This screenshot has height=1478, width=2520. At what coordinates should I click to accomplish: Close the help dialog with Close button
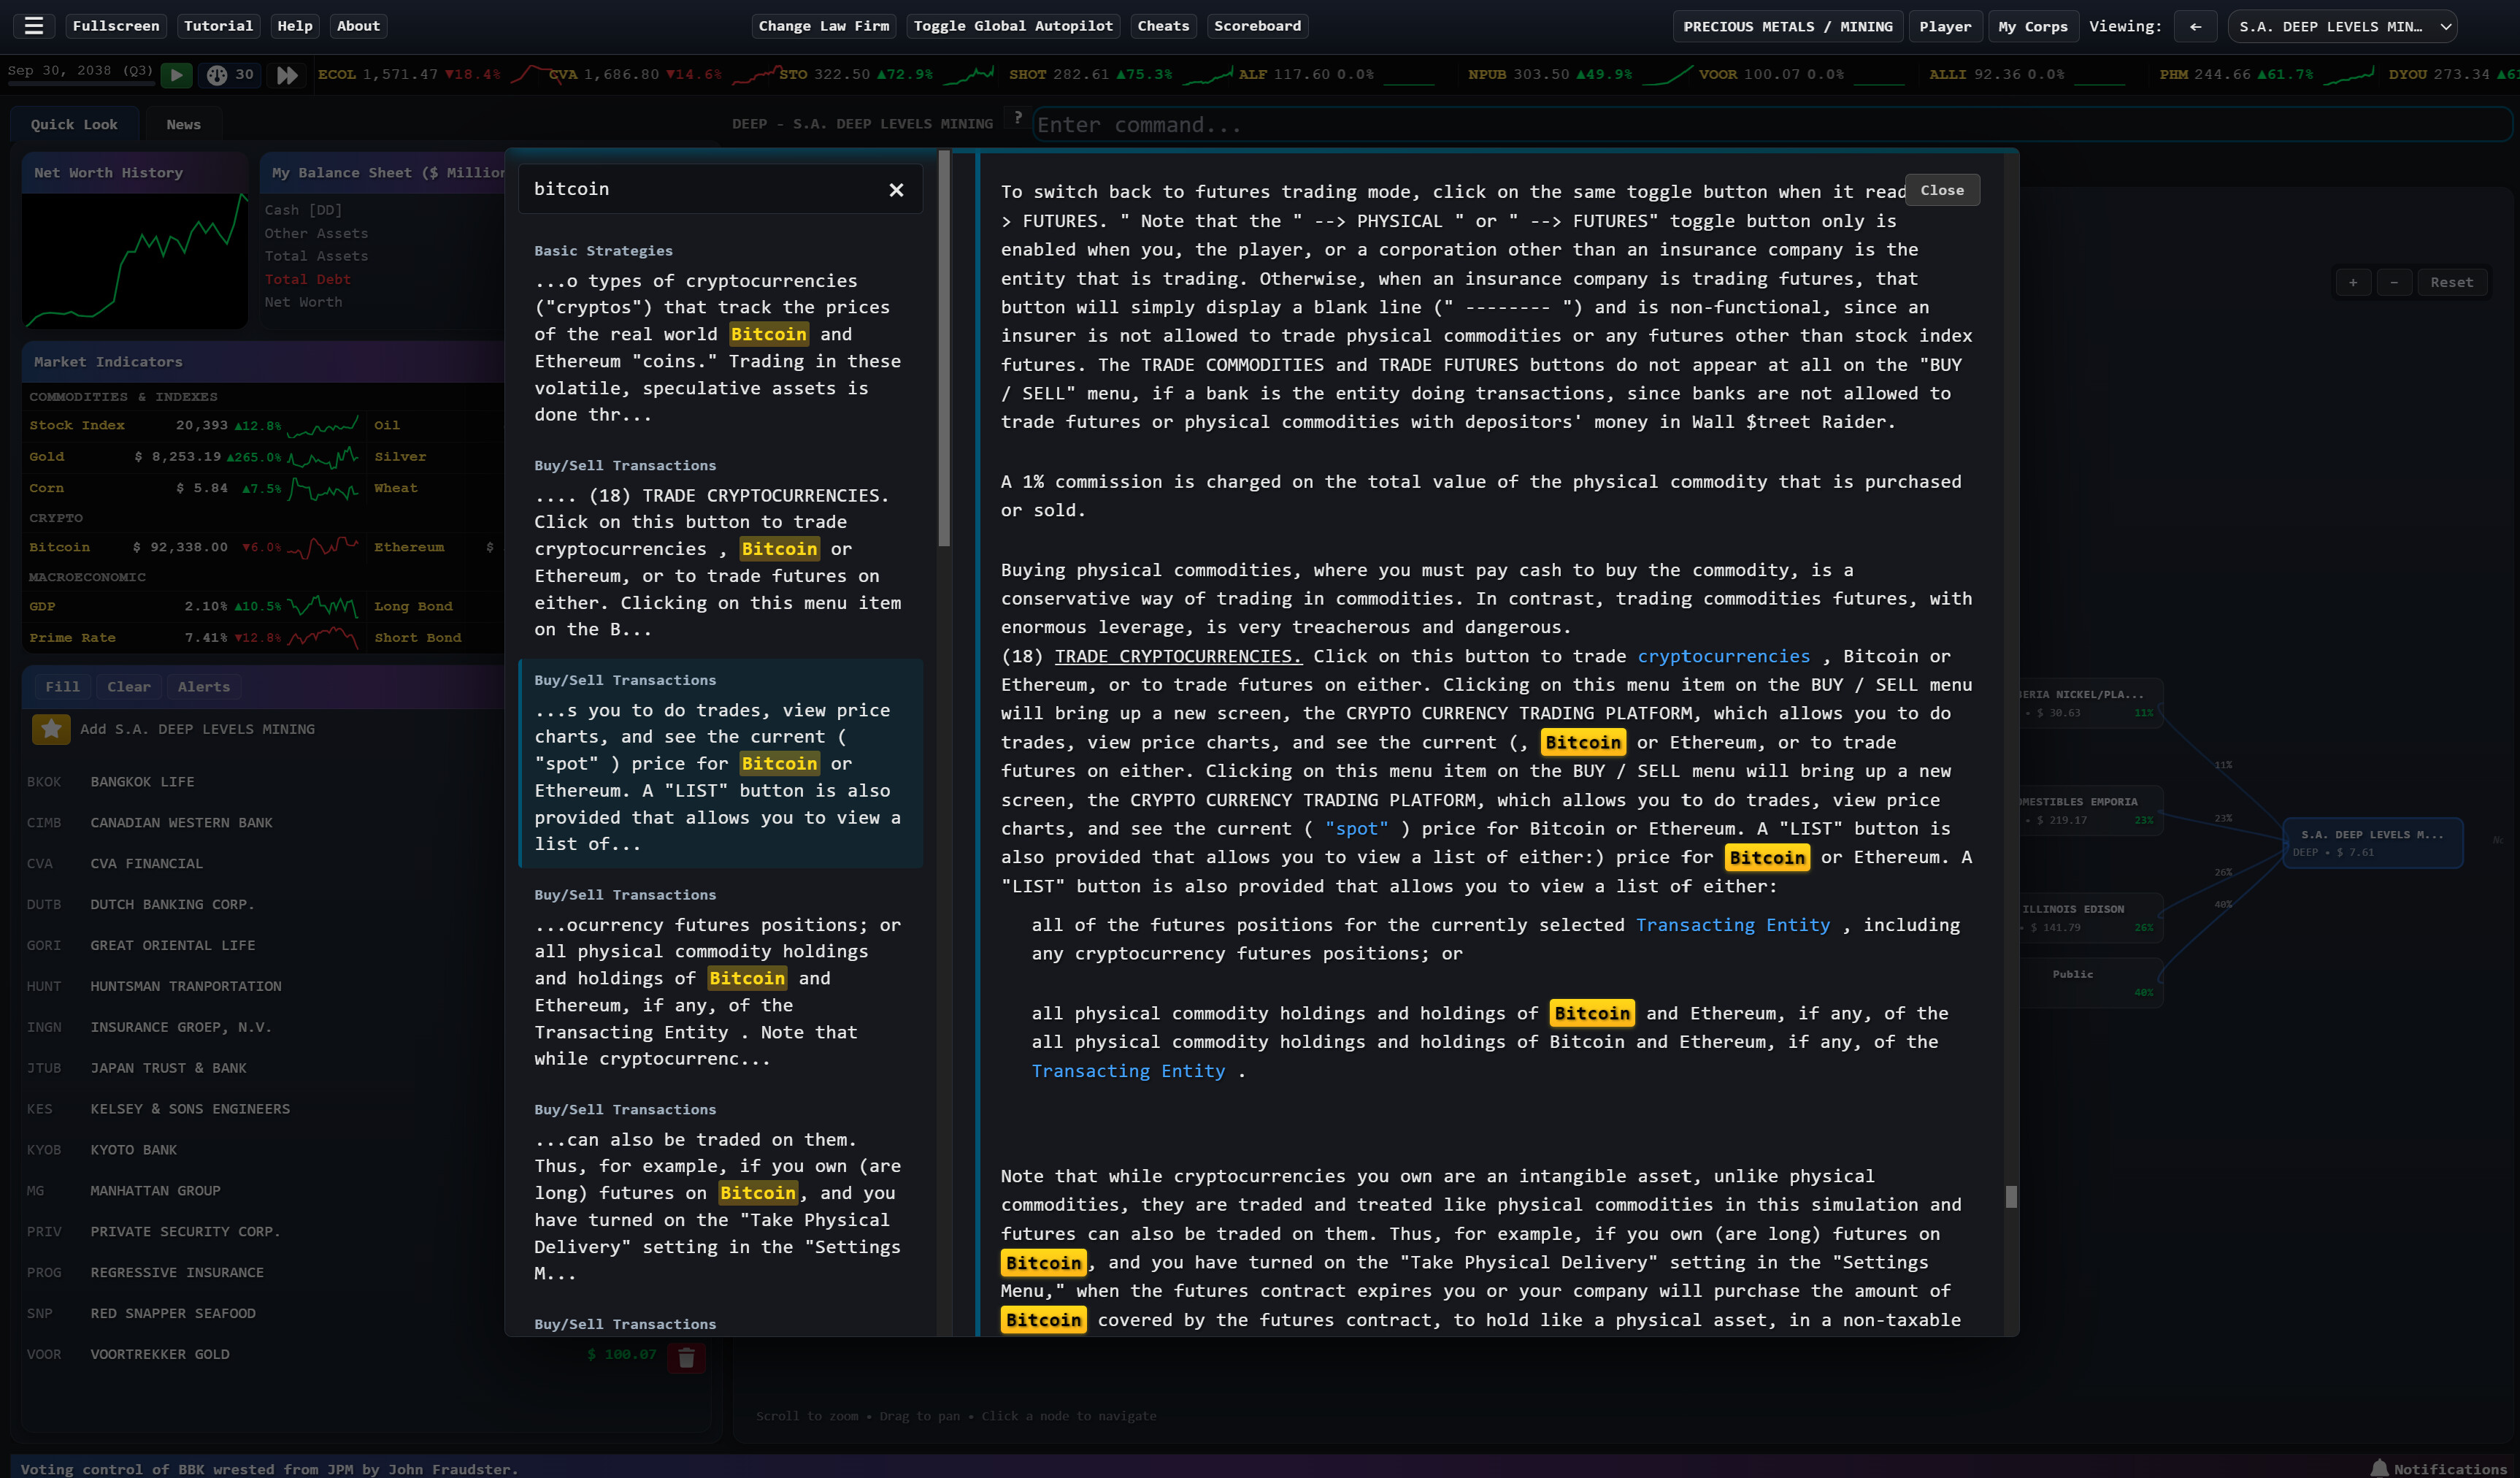click(1942, 190)
